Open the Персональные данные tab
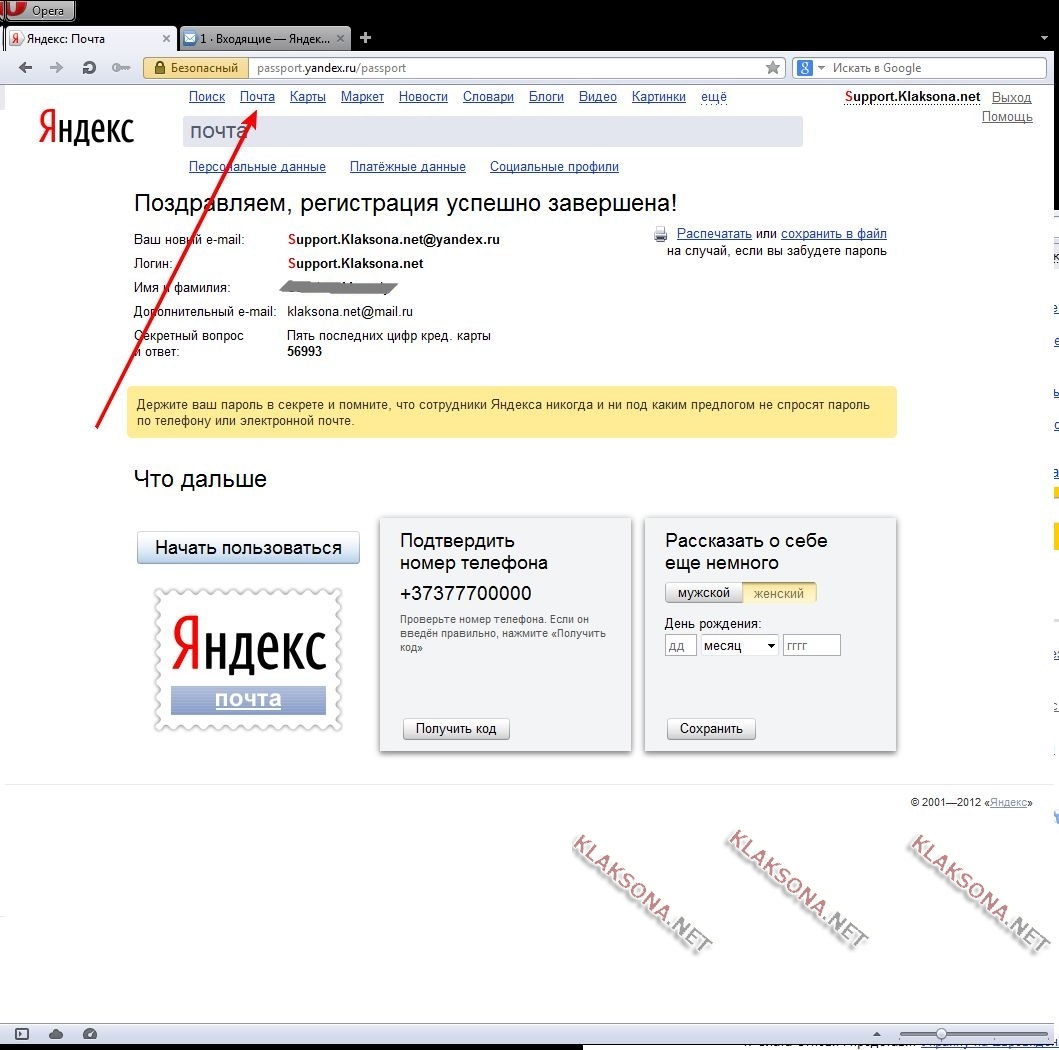 pyautogui.click(x=257, y=167)
